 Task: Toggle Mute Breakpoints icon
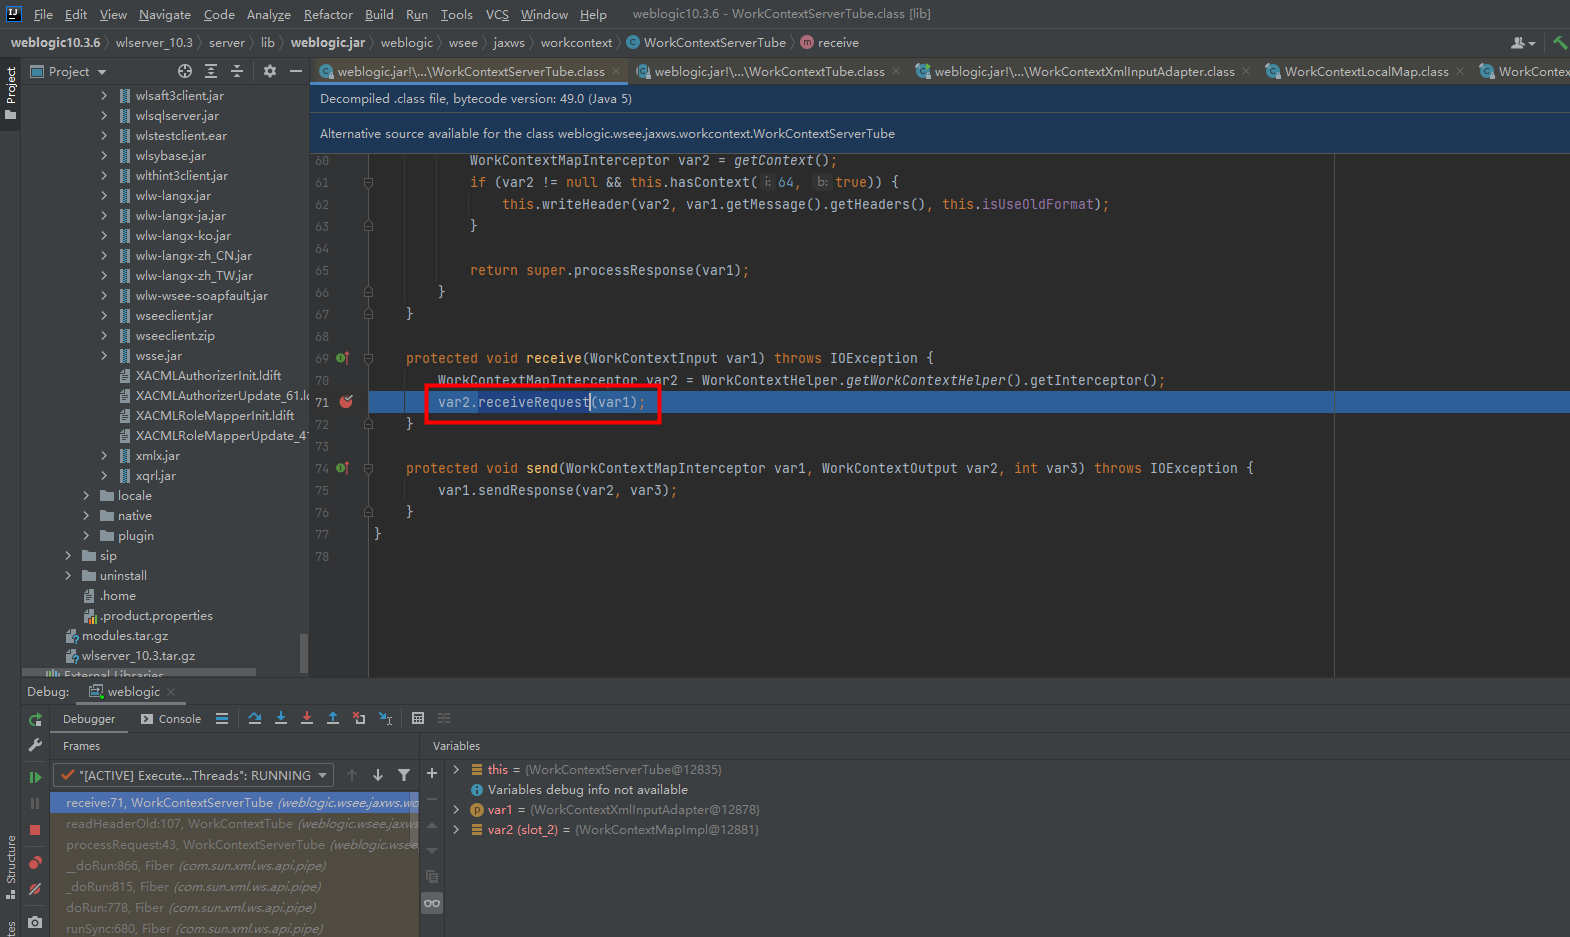[35, 889]
